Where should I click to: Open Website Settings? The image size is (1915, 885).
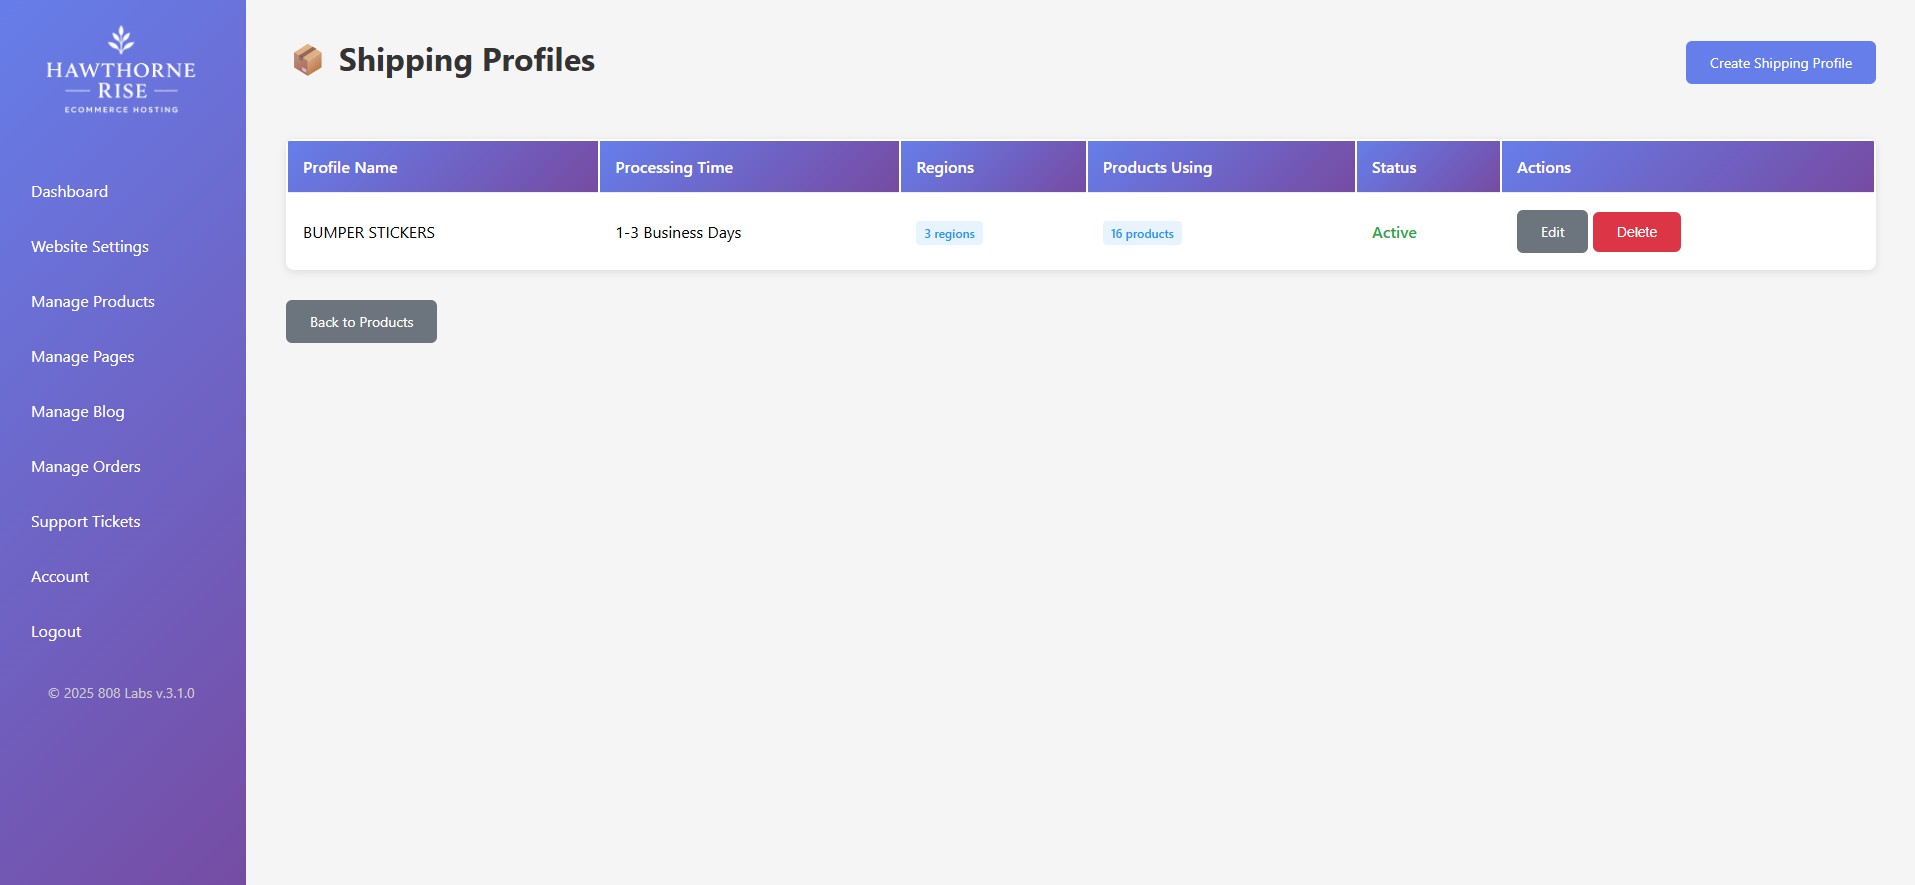tap(89, 246)
